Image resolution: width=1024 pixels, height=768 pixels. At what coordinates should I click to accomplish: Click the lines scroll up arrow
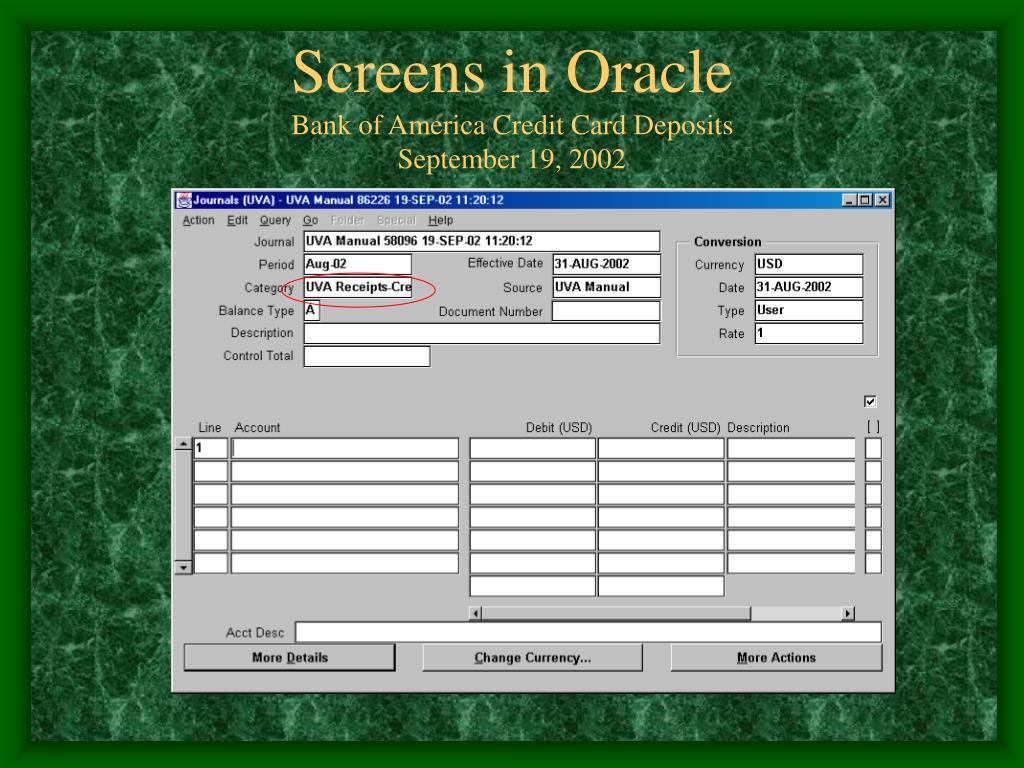click(x=184, y=444)
